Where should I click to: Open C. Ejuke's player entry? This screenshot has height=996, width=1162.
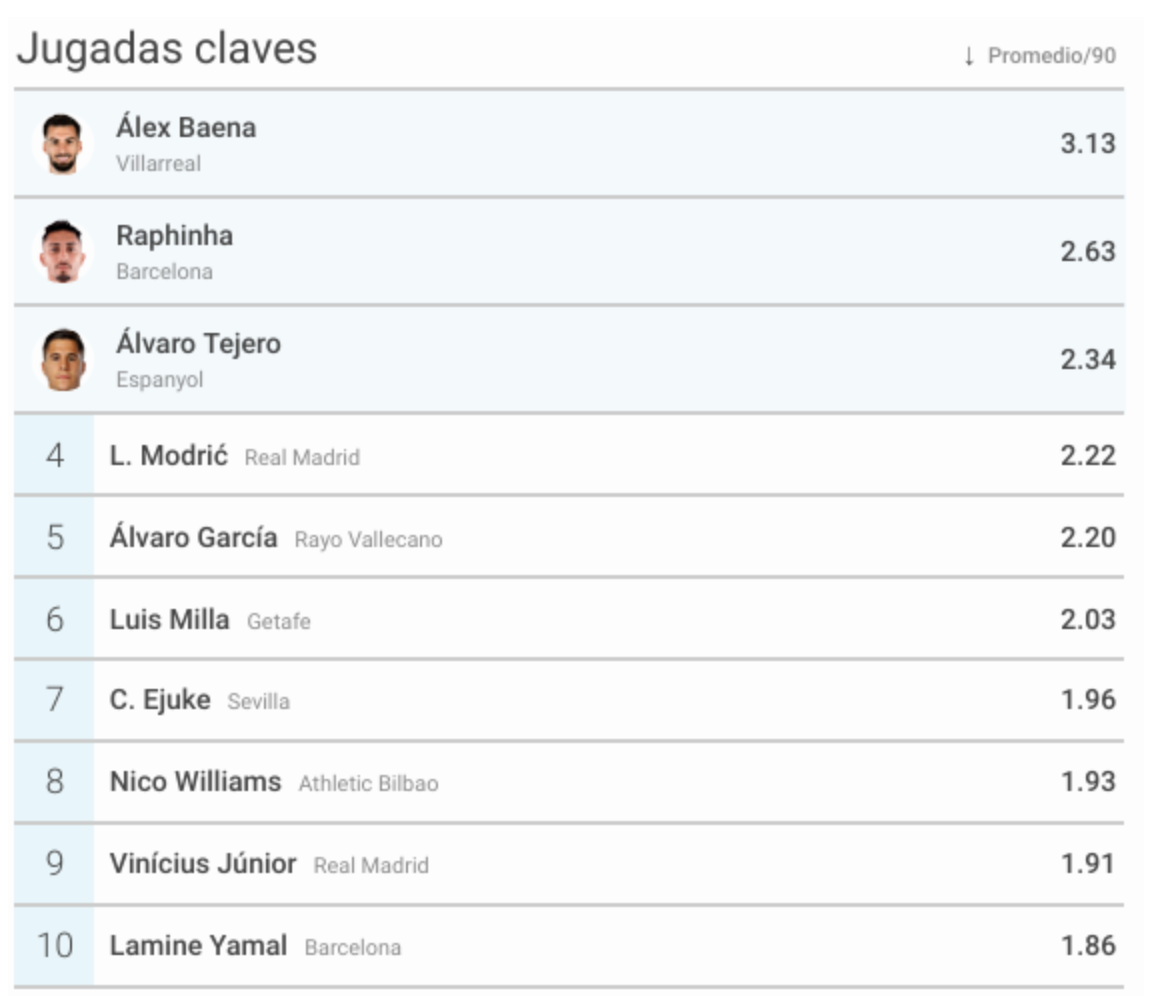160,700
